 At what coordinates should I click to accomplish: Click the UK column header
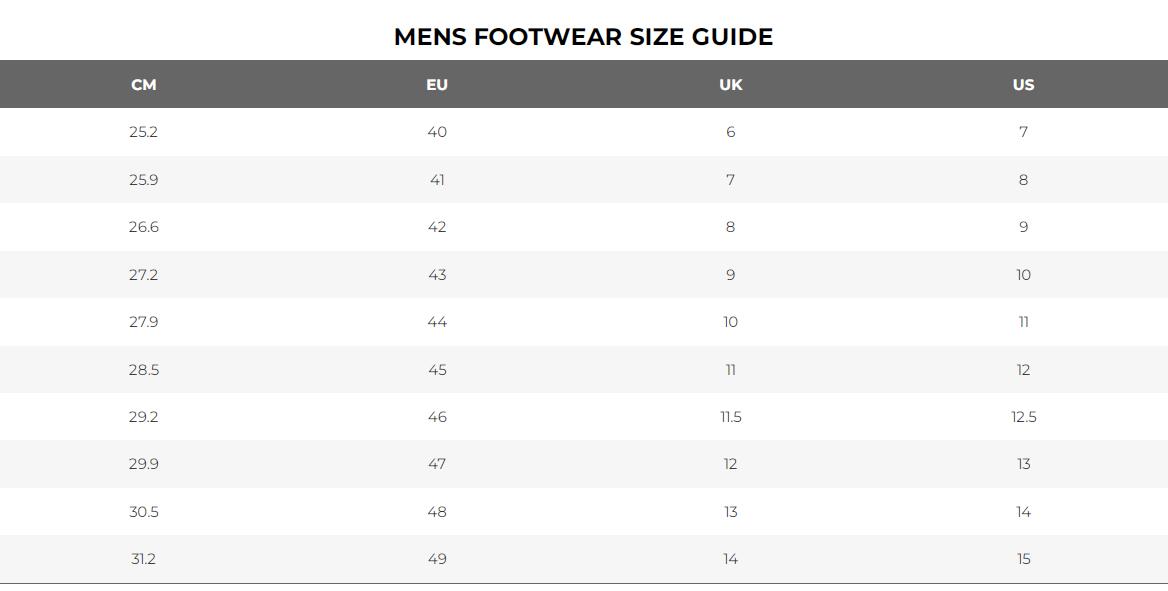tap(731, 85)
